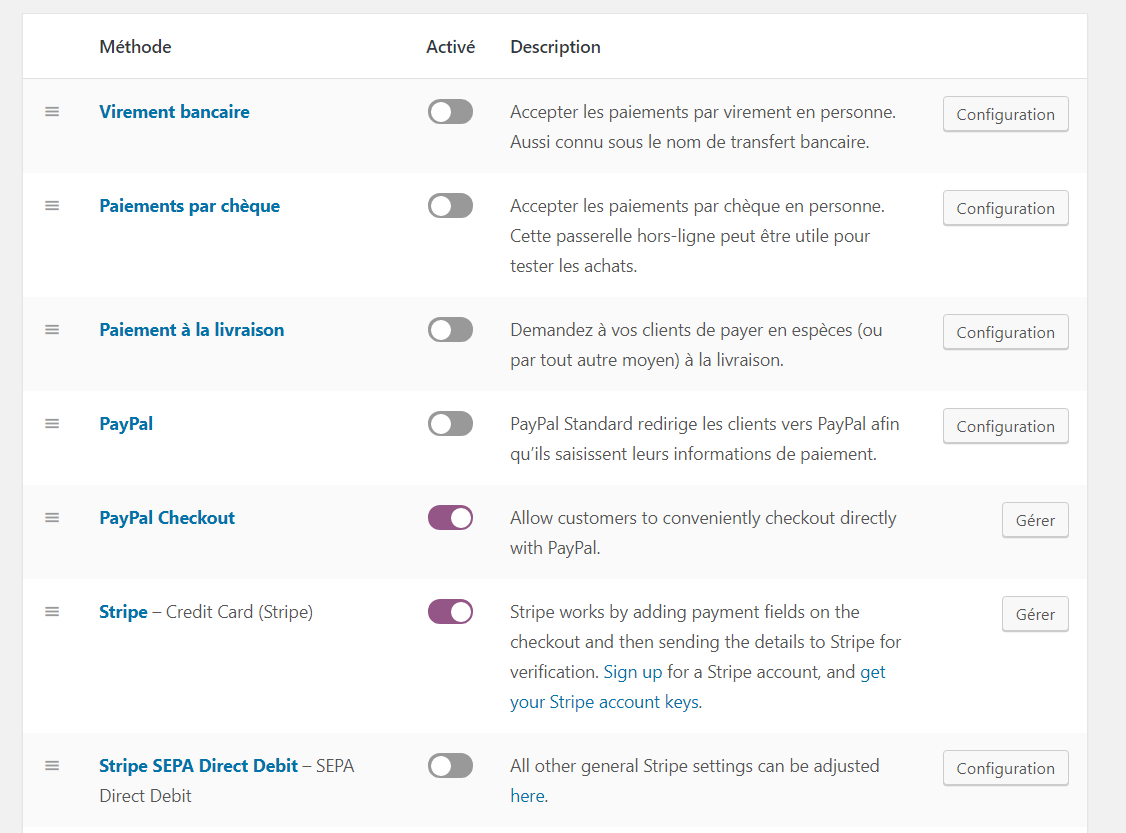The width and height of the screenshot is (1126, 833).
Task: Click Gérer button for Stripe
Action: [x=1035, y=615]
